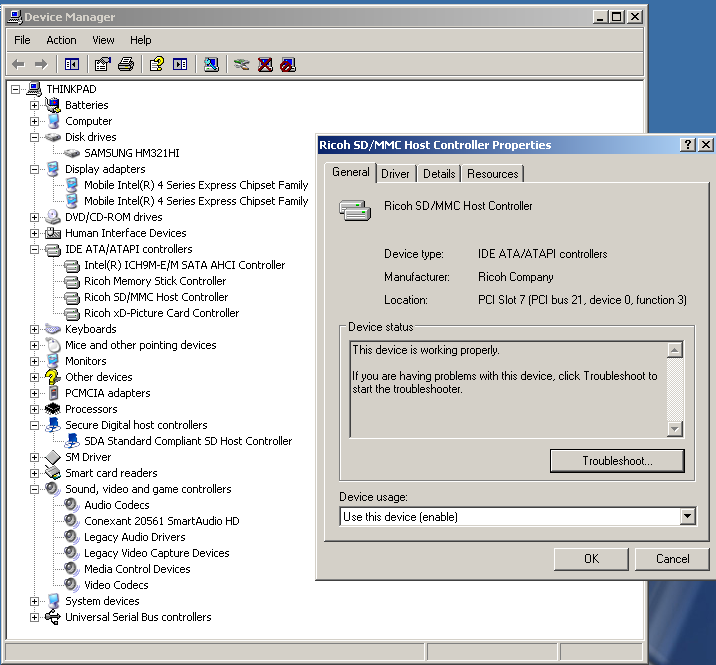Select Media Control Devices
The width and height of the screenshot is (716, 665).
pyautogui.click(x=137, y=569)
